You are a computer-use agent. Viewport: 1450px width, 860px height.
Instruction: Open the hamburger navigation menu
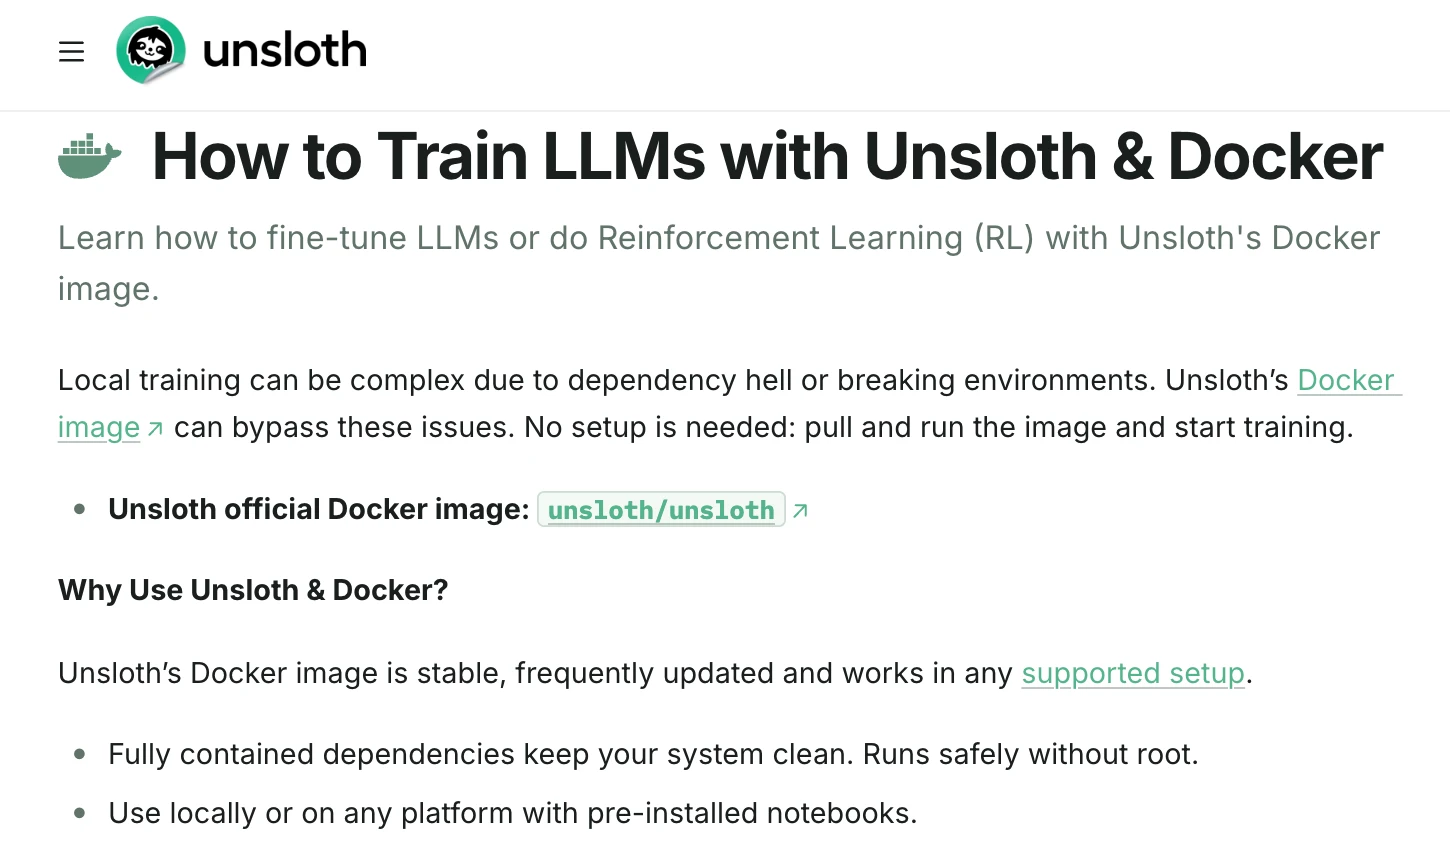pyautogui.click(x=71, y=52)
